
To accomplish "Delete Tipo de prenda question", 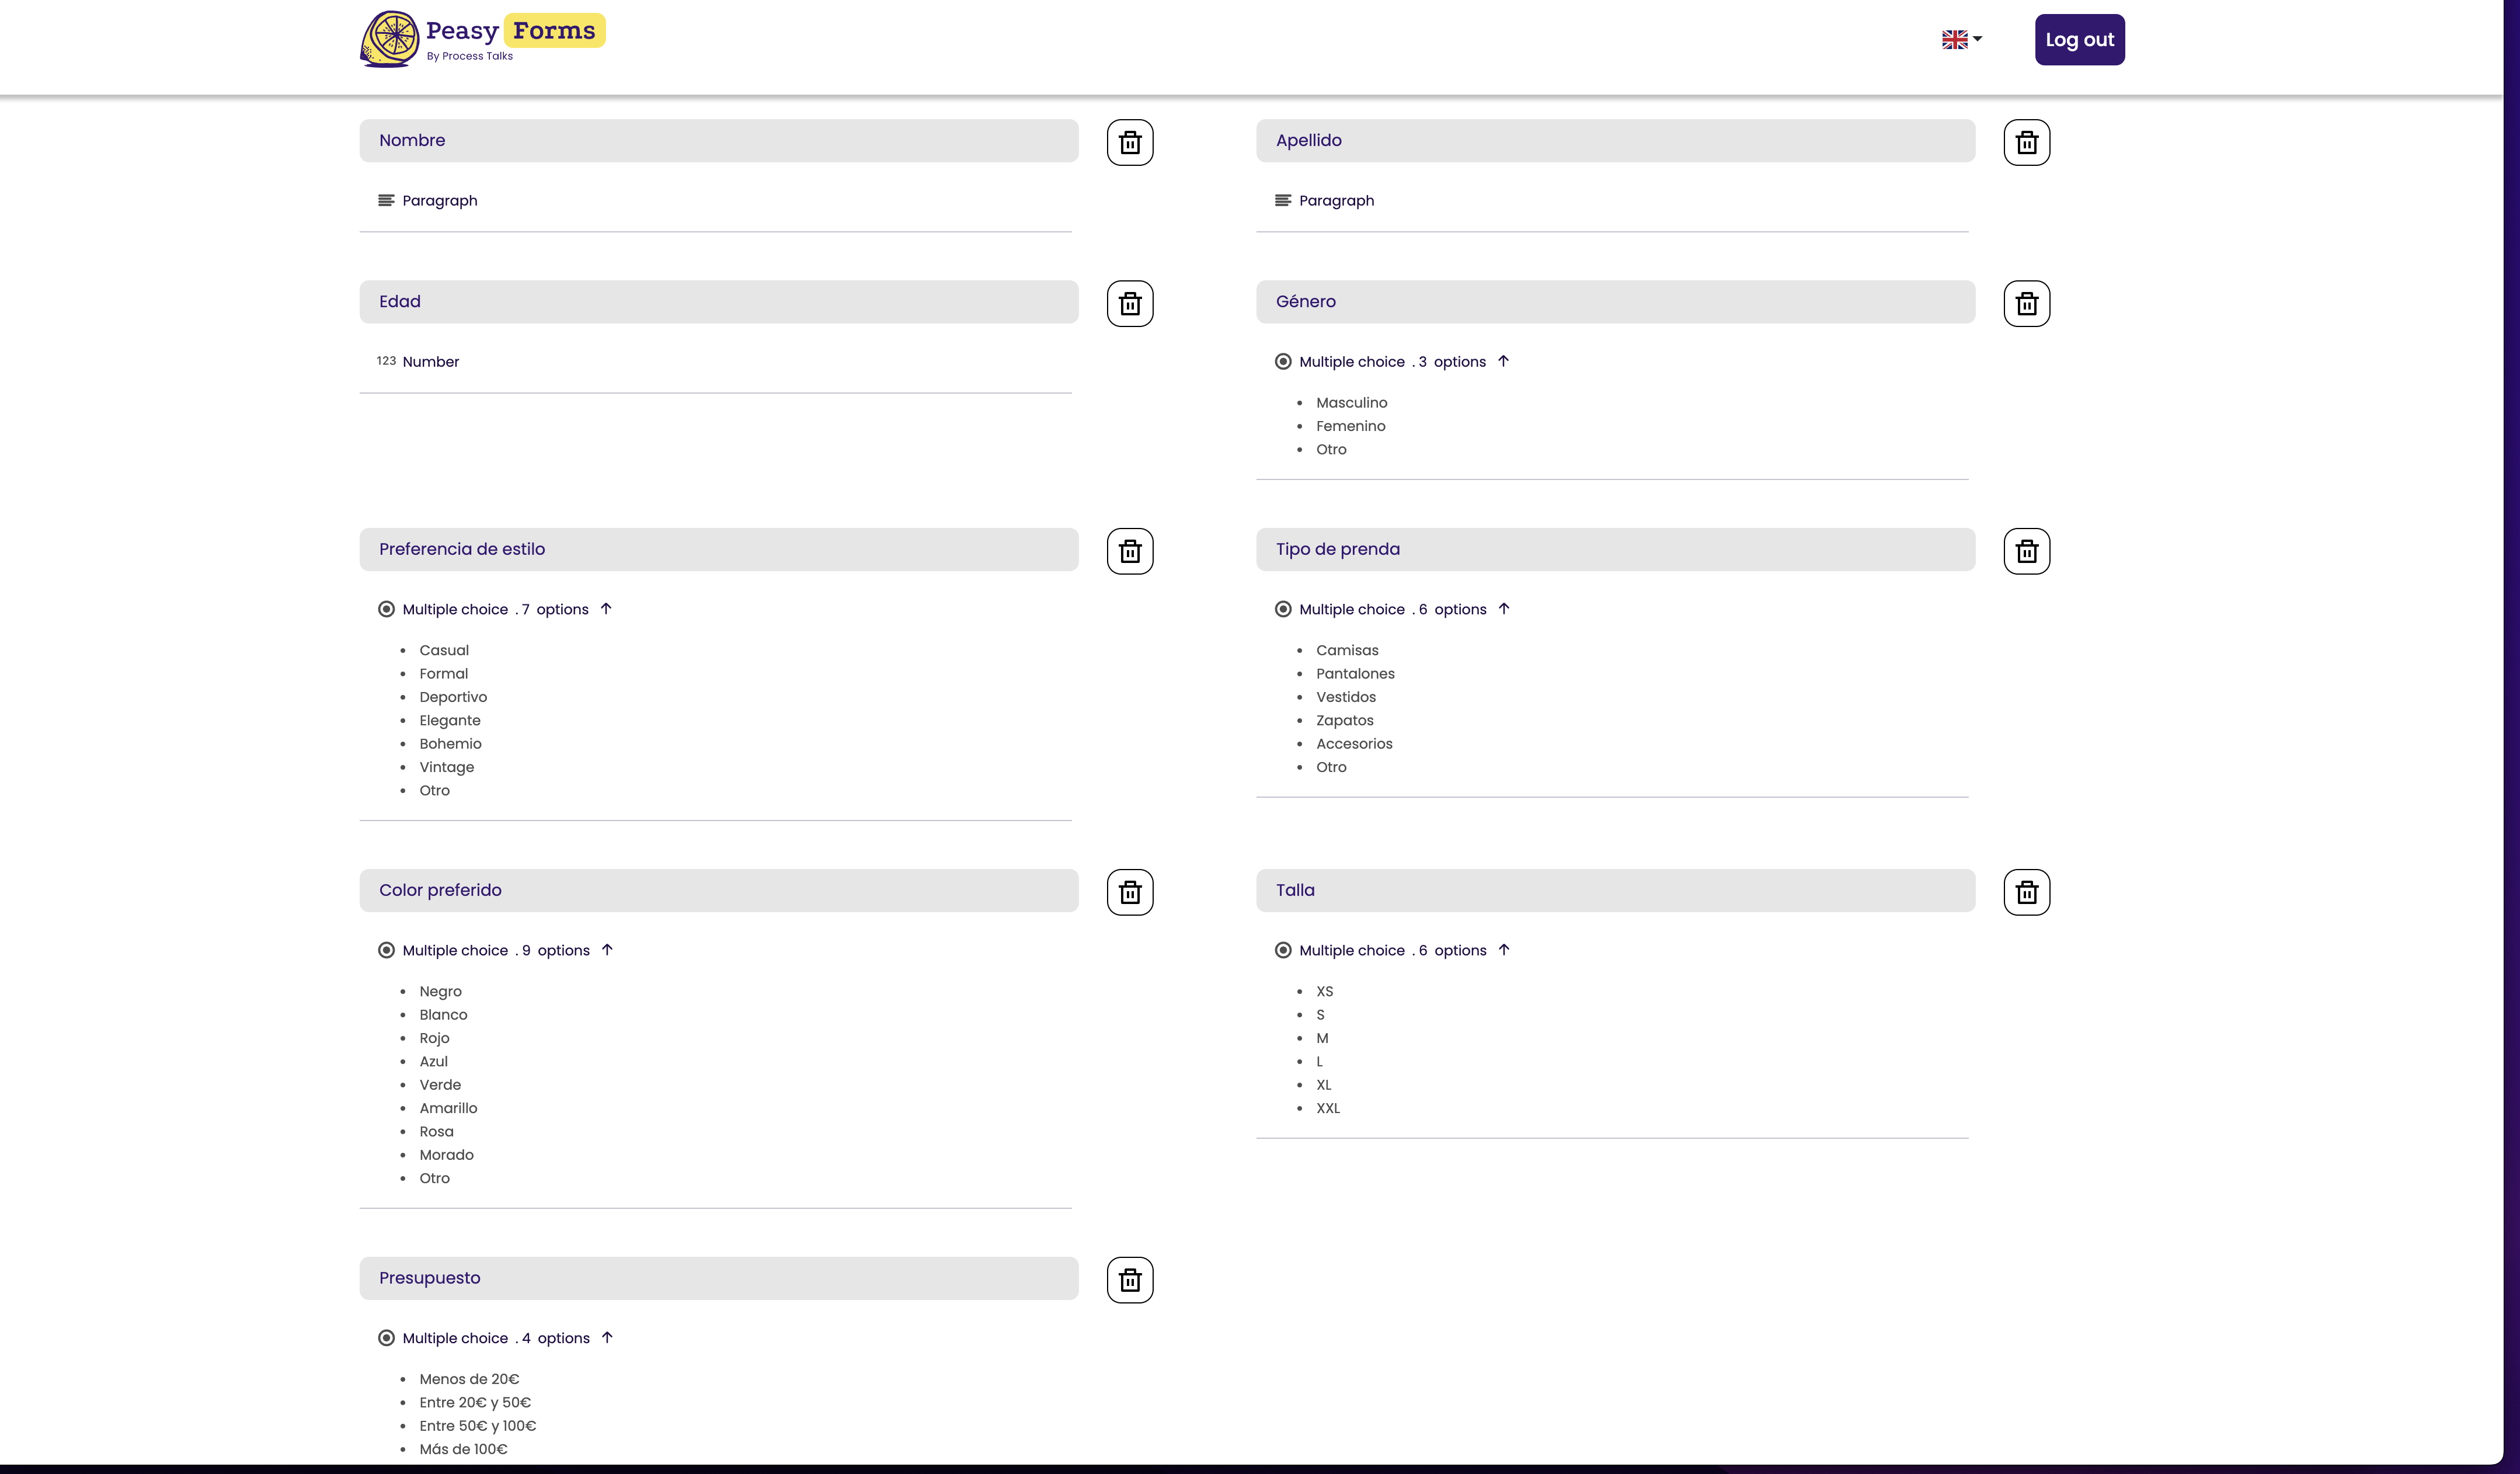I will 2027,551.
